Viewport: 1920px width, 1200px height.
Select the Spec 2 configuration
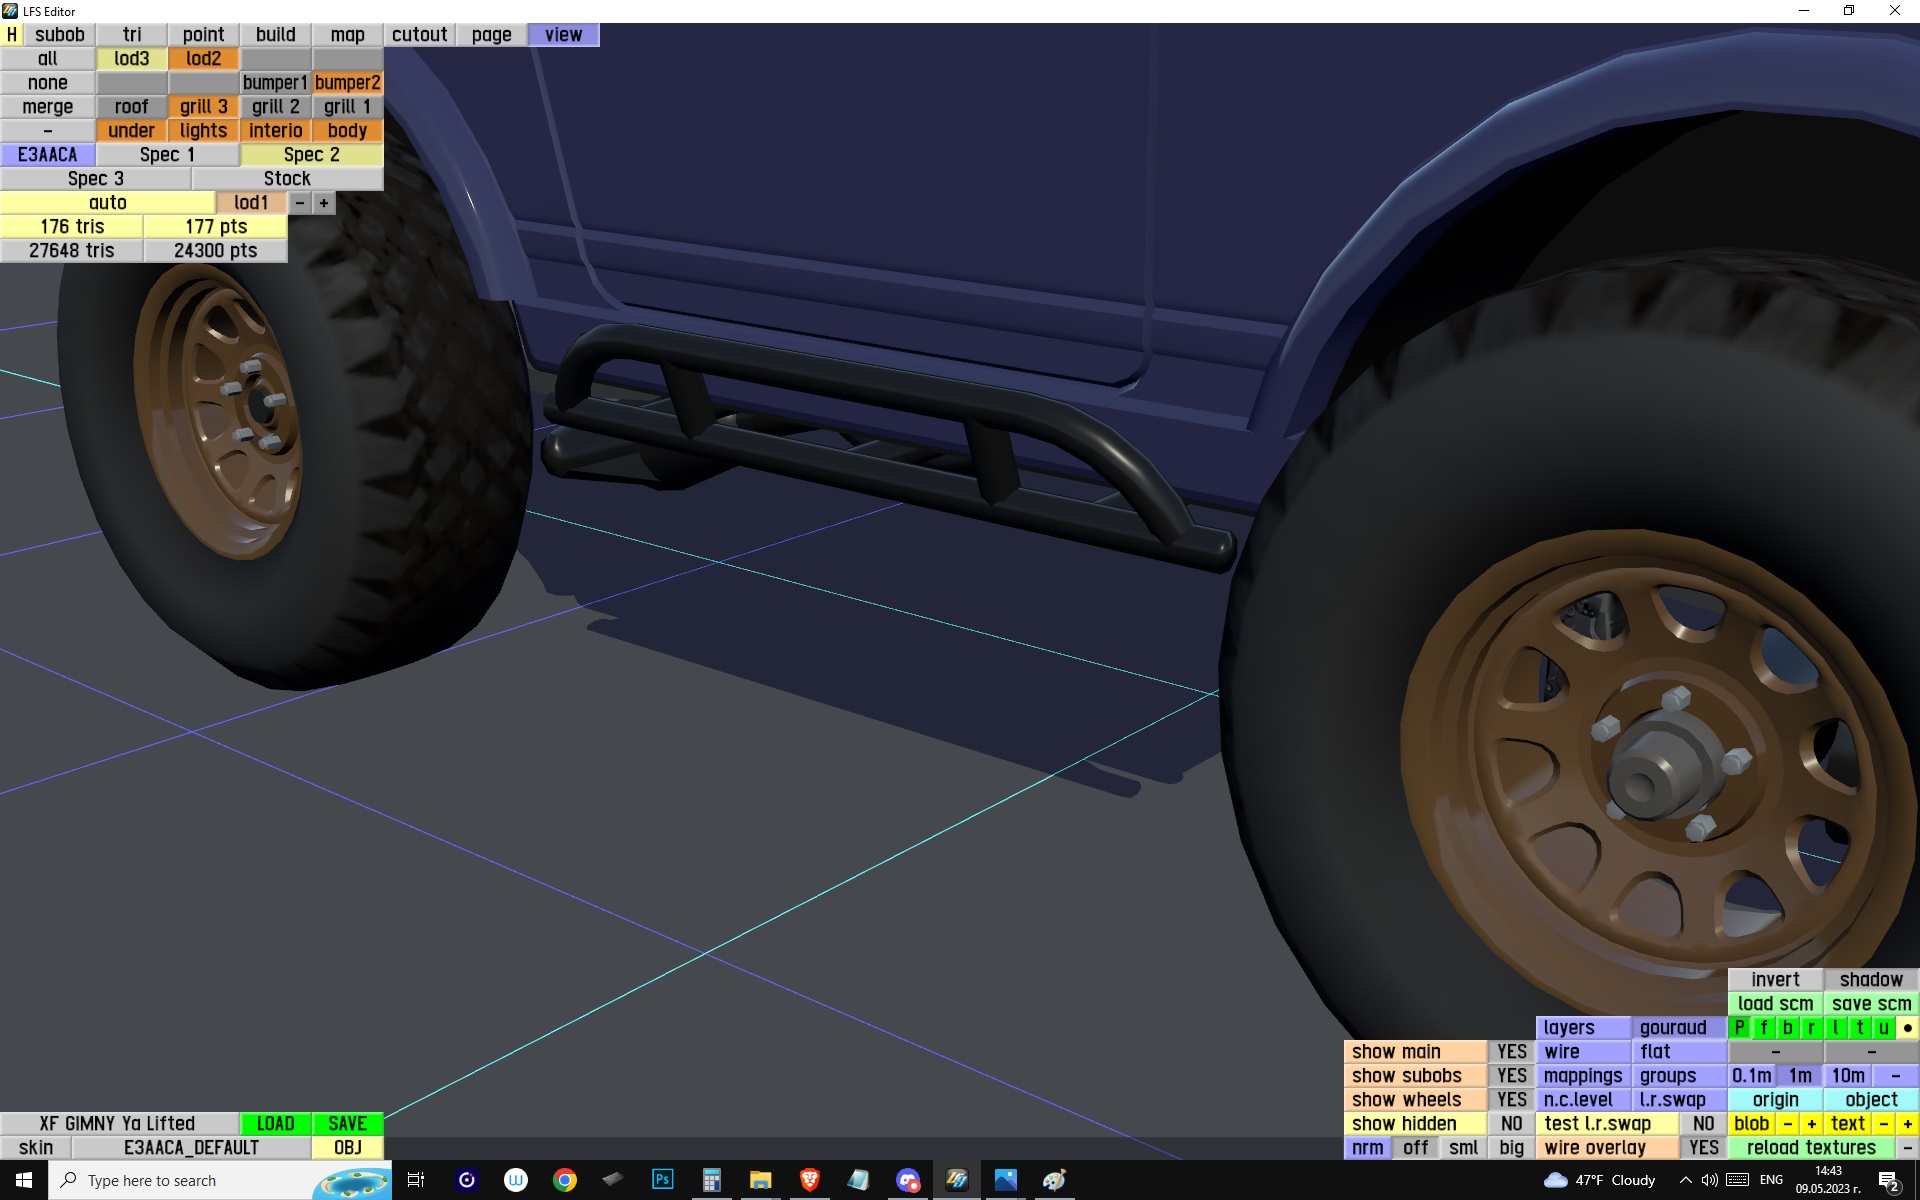point(311,155)
